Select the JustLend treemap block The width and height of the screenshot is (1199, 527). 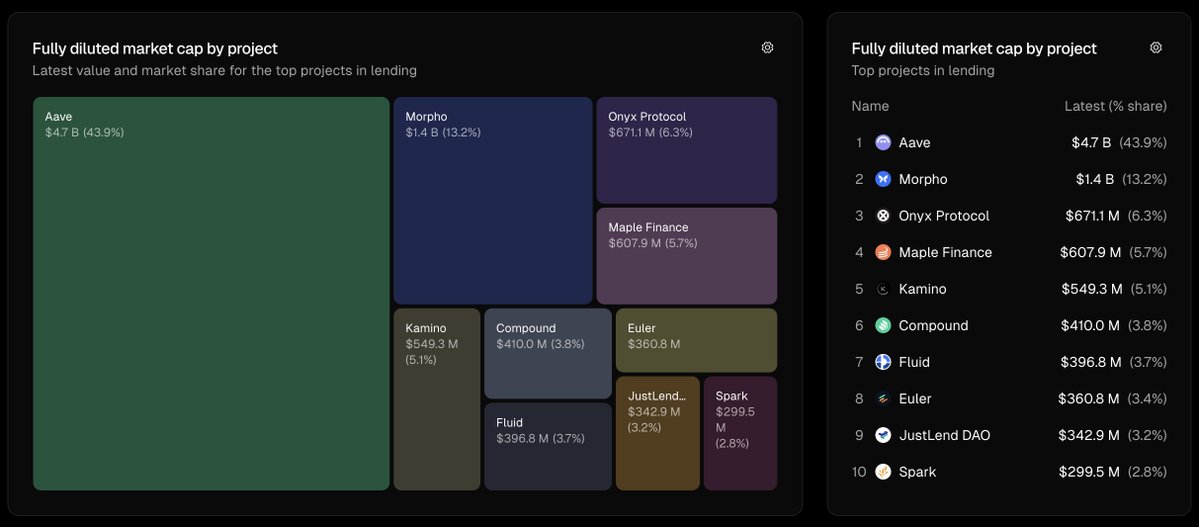[x=658, y=433]
